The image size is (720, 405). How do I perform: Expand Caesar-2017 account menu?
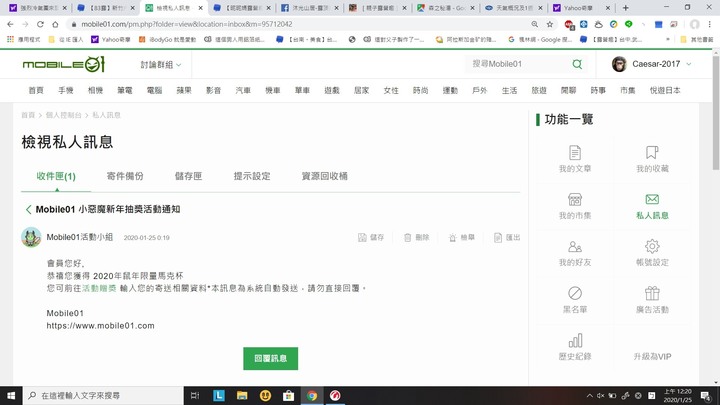pos(688,64)
